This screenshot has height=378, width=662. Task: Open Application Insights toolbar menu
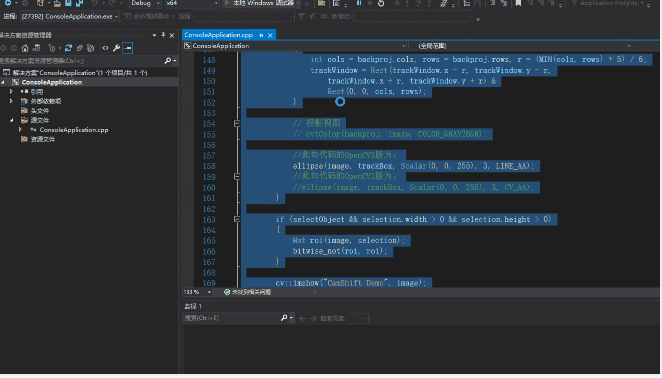coord(608,3)
